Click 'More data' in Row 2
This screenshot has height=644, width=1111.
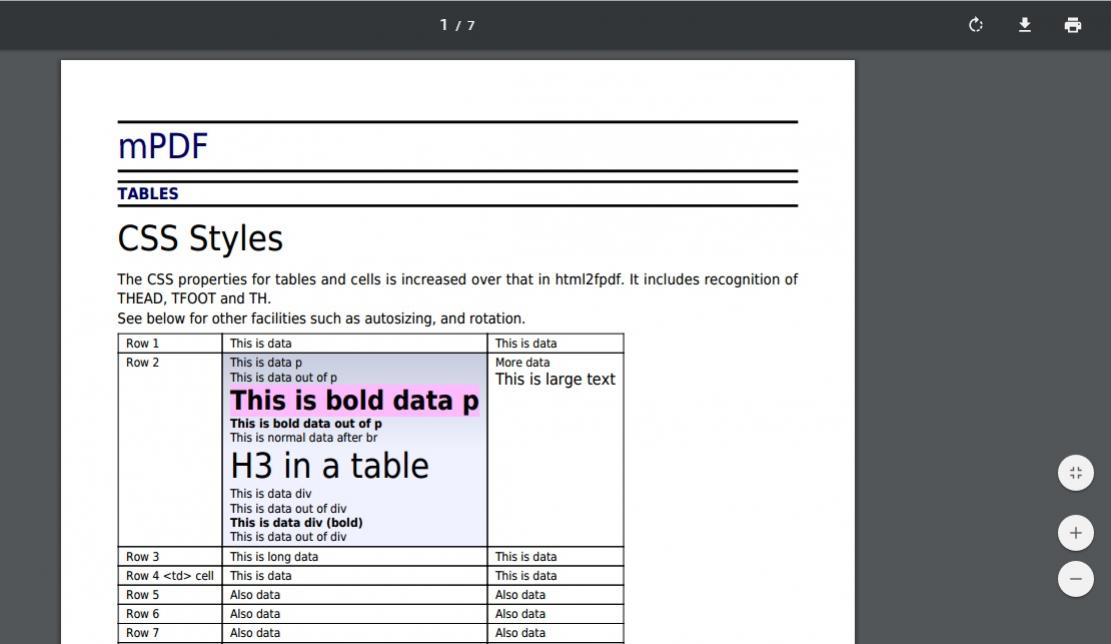pyautogui.click(x=522, y=363)
